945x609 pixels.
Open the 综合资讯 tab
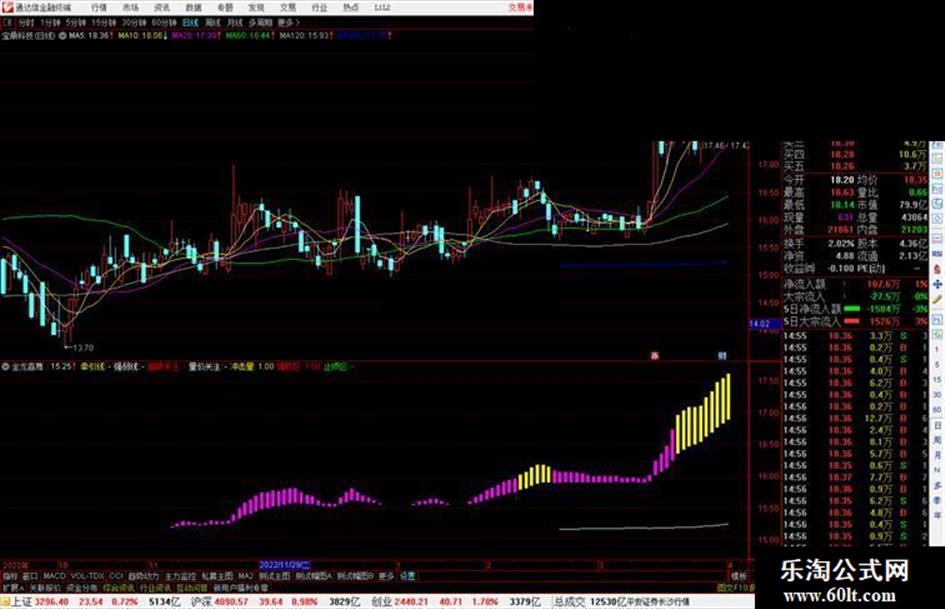coord(119,588)
